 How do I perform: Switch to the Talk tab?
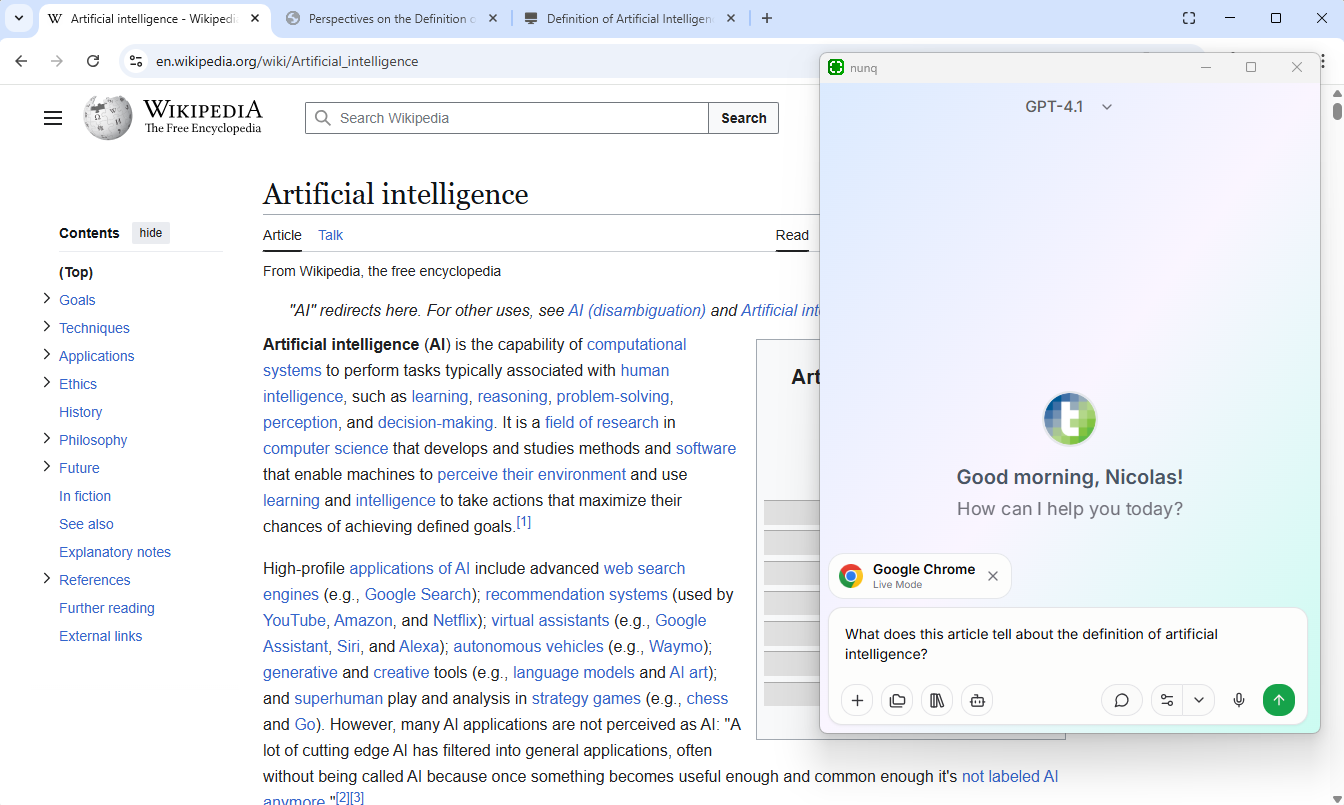pyautogui.click(x=330, y=235)
